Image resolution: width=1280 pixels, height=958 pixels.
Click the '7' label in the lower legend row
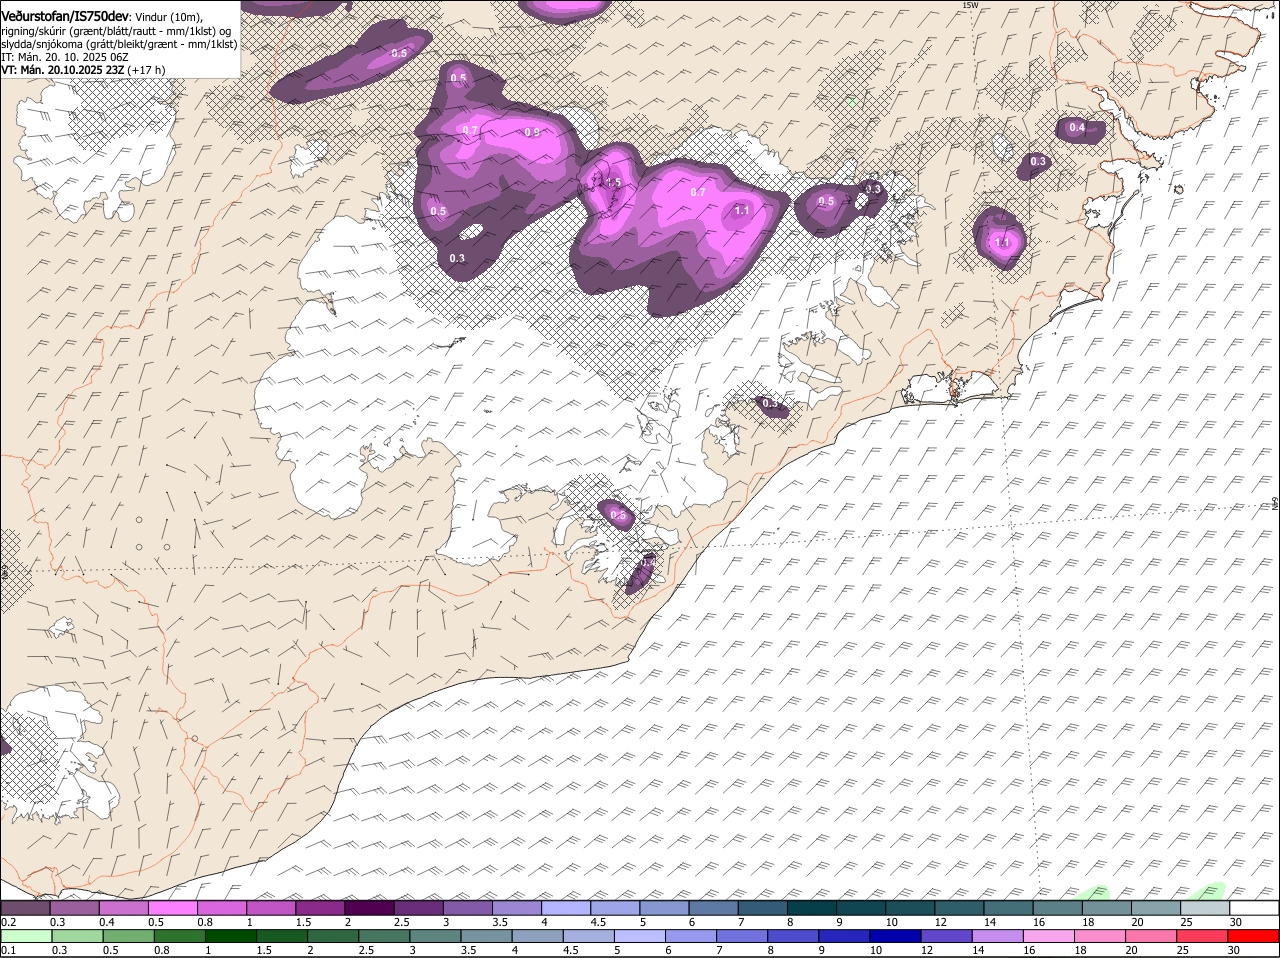719,951
